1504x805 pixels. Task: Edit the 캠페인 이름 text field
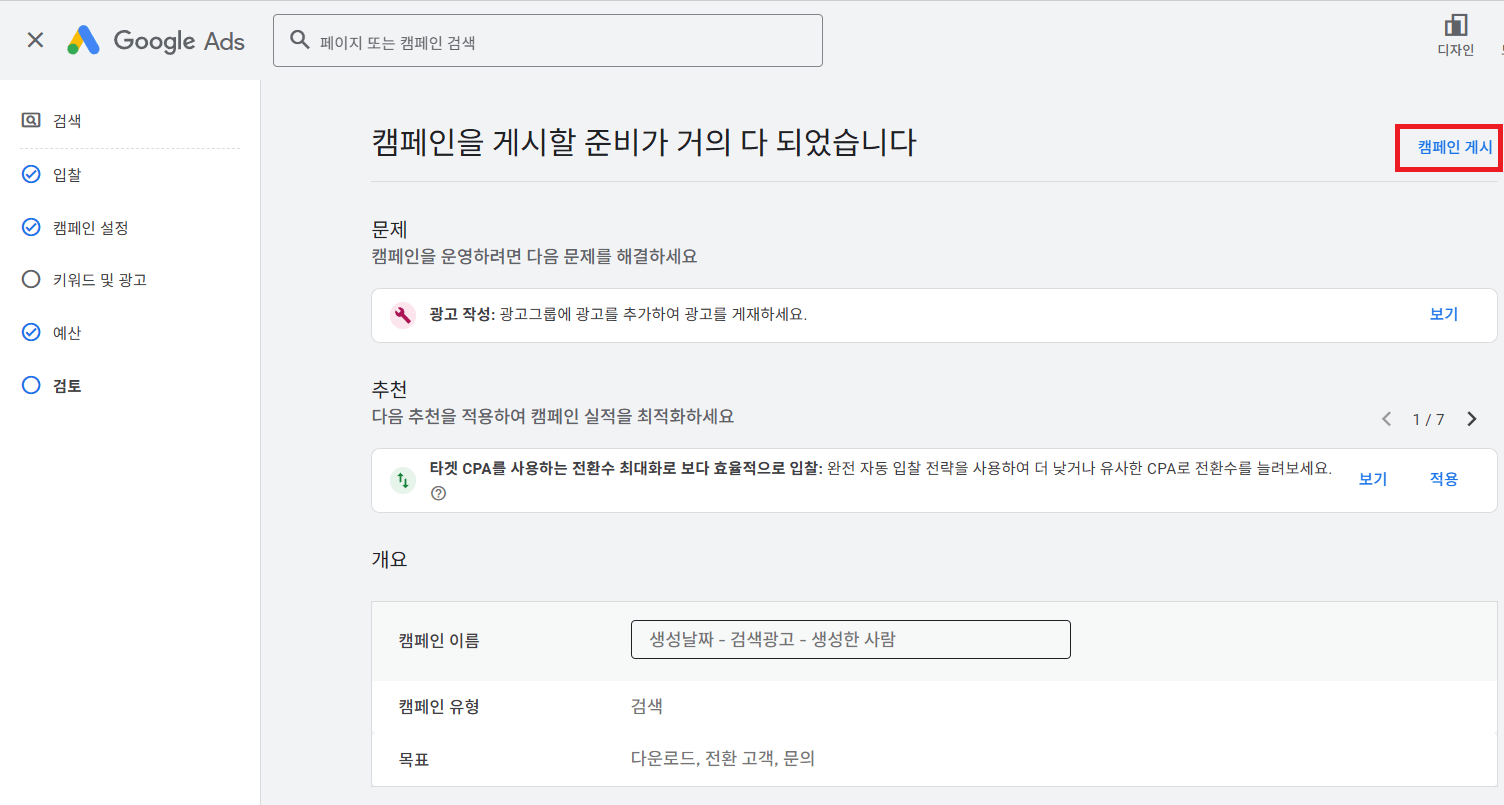851,640
